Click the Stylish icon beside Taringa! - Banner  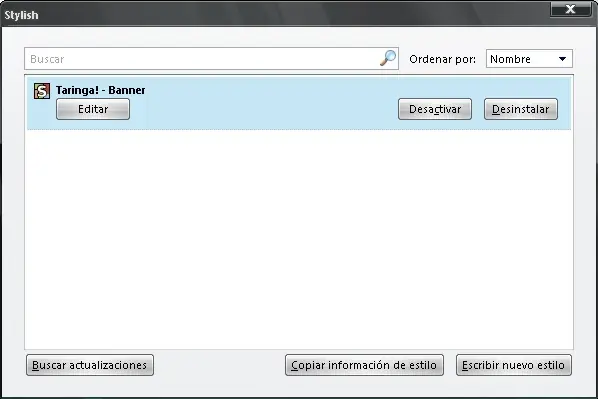(x=42, y=91)
